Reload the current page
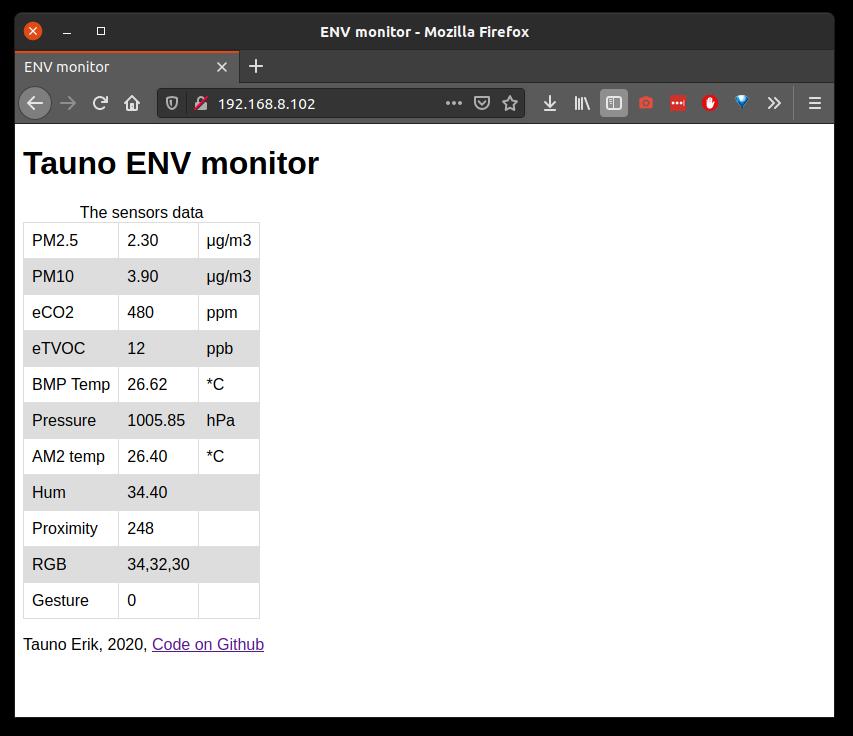Image resolution: width=853 pixels, height=736 pixels. 100,103
